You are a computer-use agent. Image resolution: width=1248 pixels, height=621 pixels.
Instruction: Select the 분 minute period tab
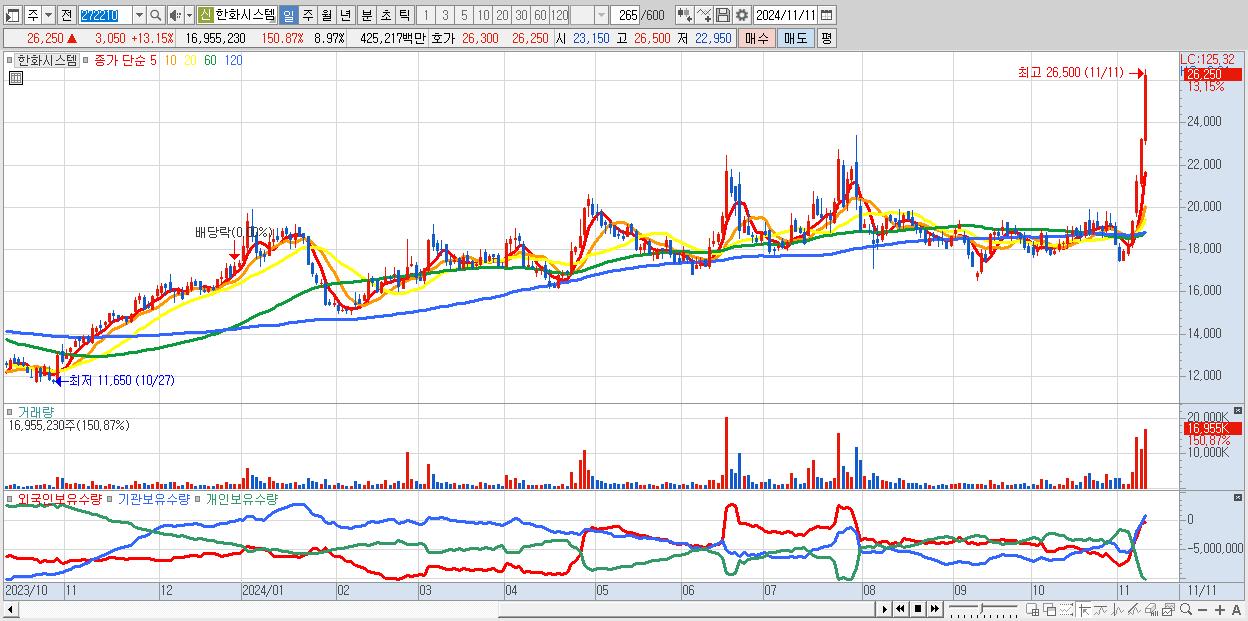pos(367,15)
